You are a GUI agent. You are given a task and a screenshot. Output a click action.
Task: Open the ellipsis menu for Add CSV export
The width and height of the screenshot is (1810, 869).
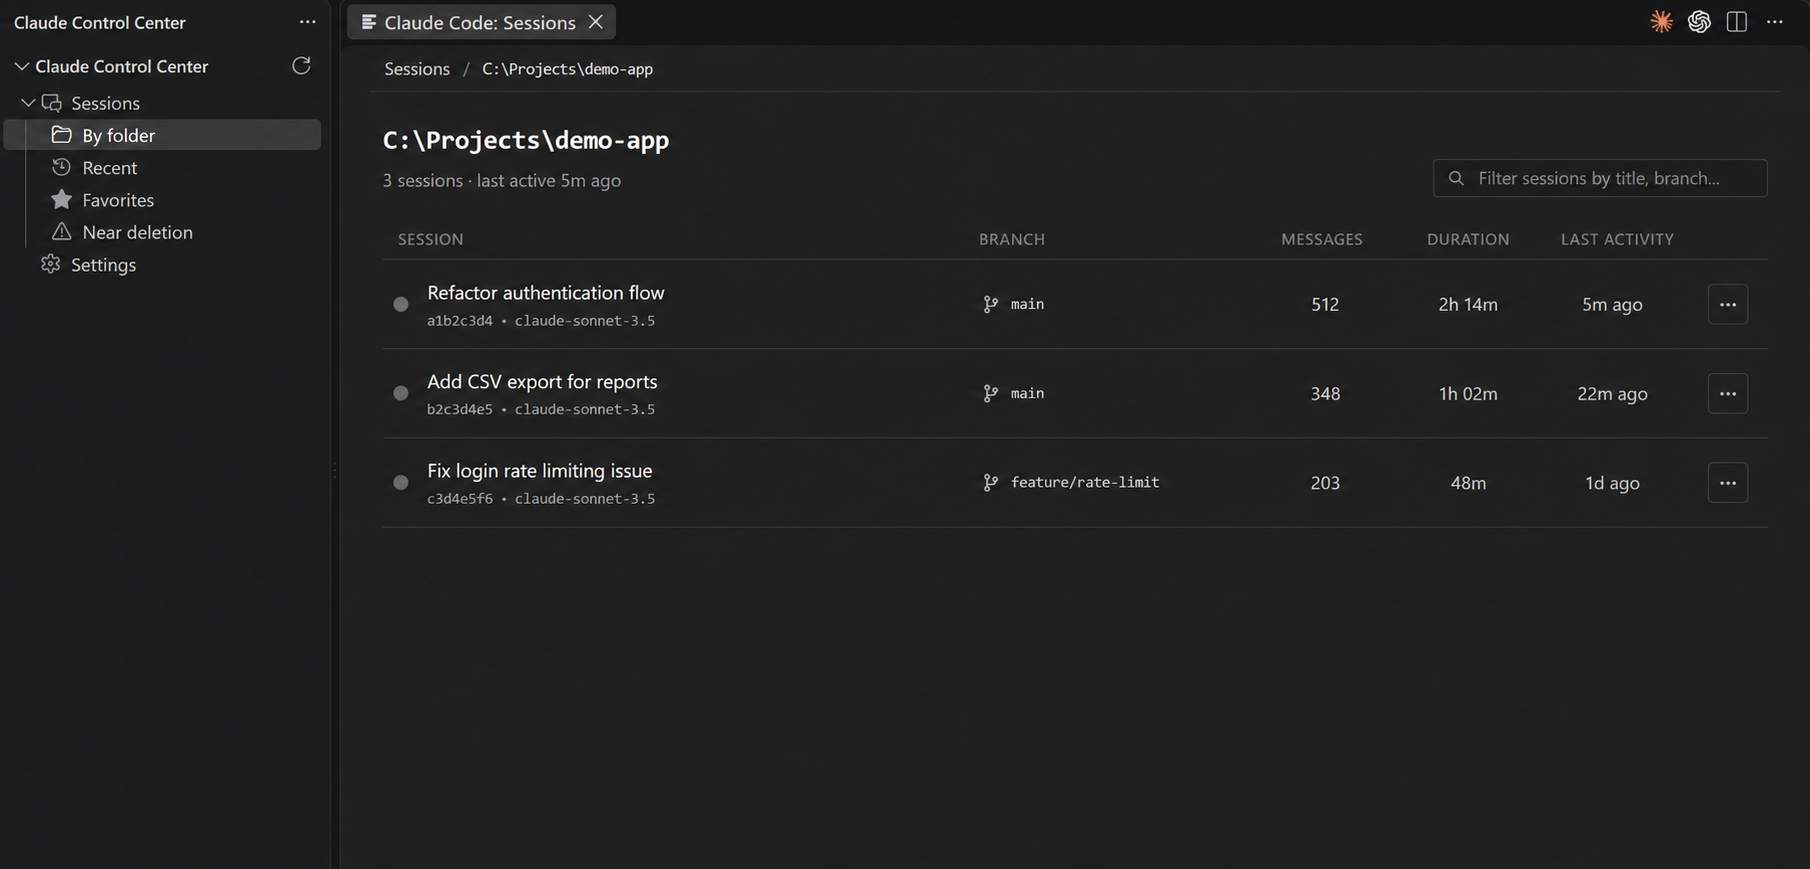[x=1728, y=393]
